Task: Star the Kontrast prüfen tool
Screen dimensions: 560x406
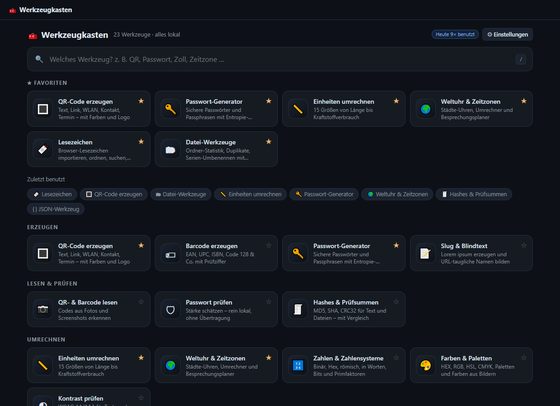Action: pos(141,398)
